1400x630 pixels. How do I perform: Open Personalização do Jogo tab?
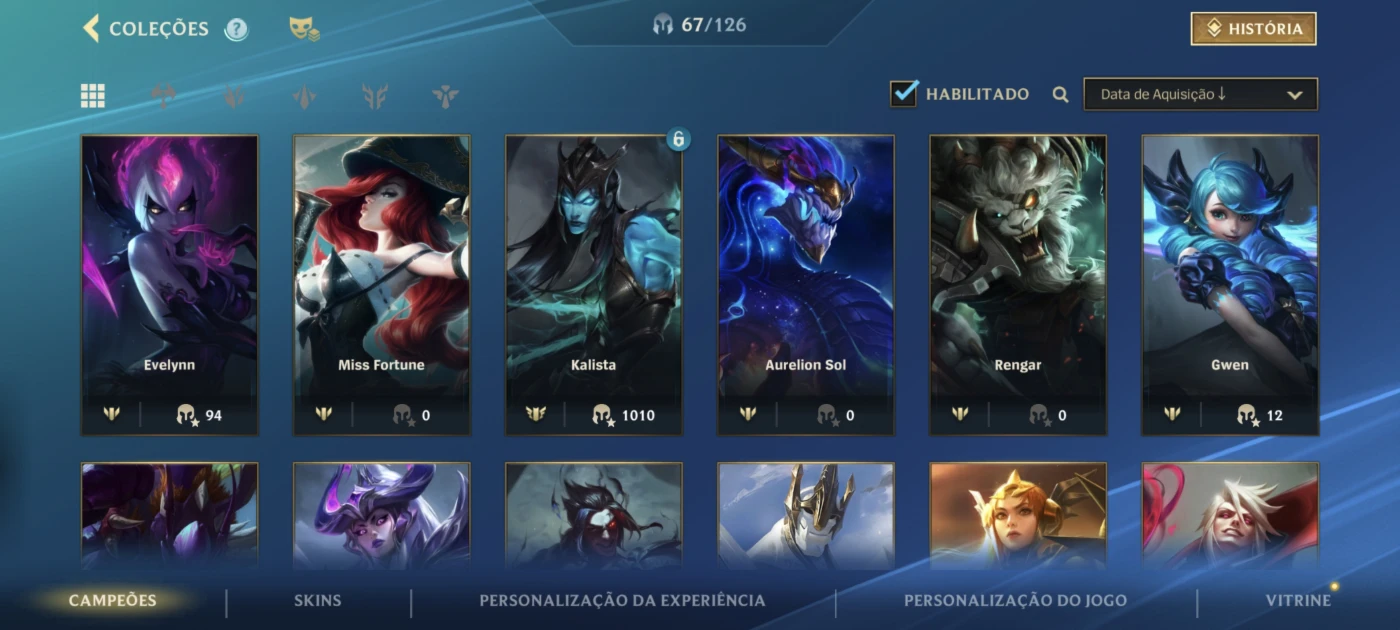pyautogui.click(x=1015, y=601)
